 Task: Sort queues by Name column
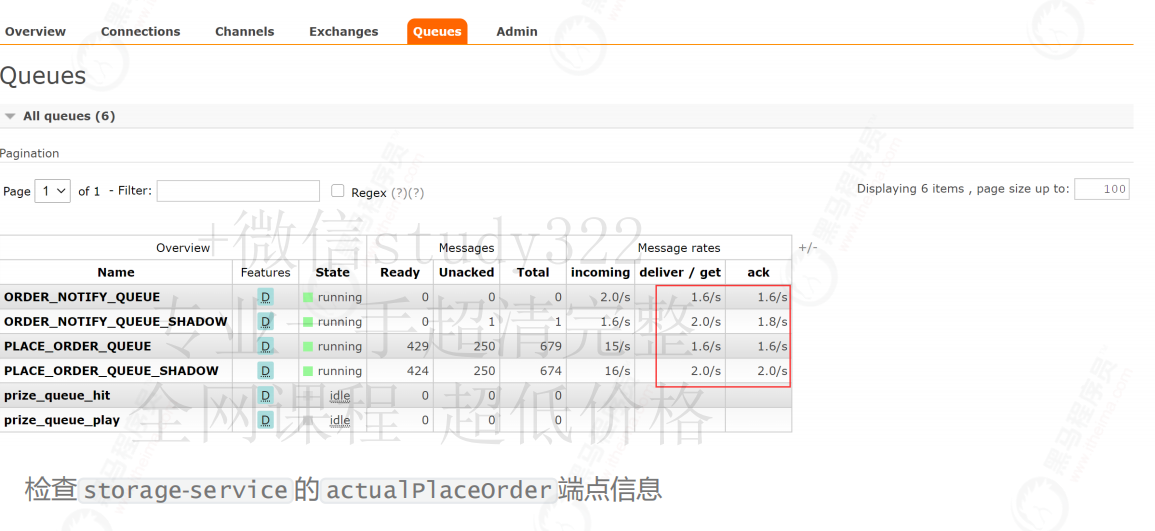(116, 272)
